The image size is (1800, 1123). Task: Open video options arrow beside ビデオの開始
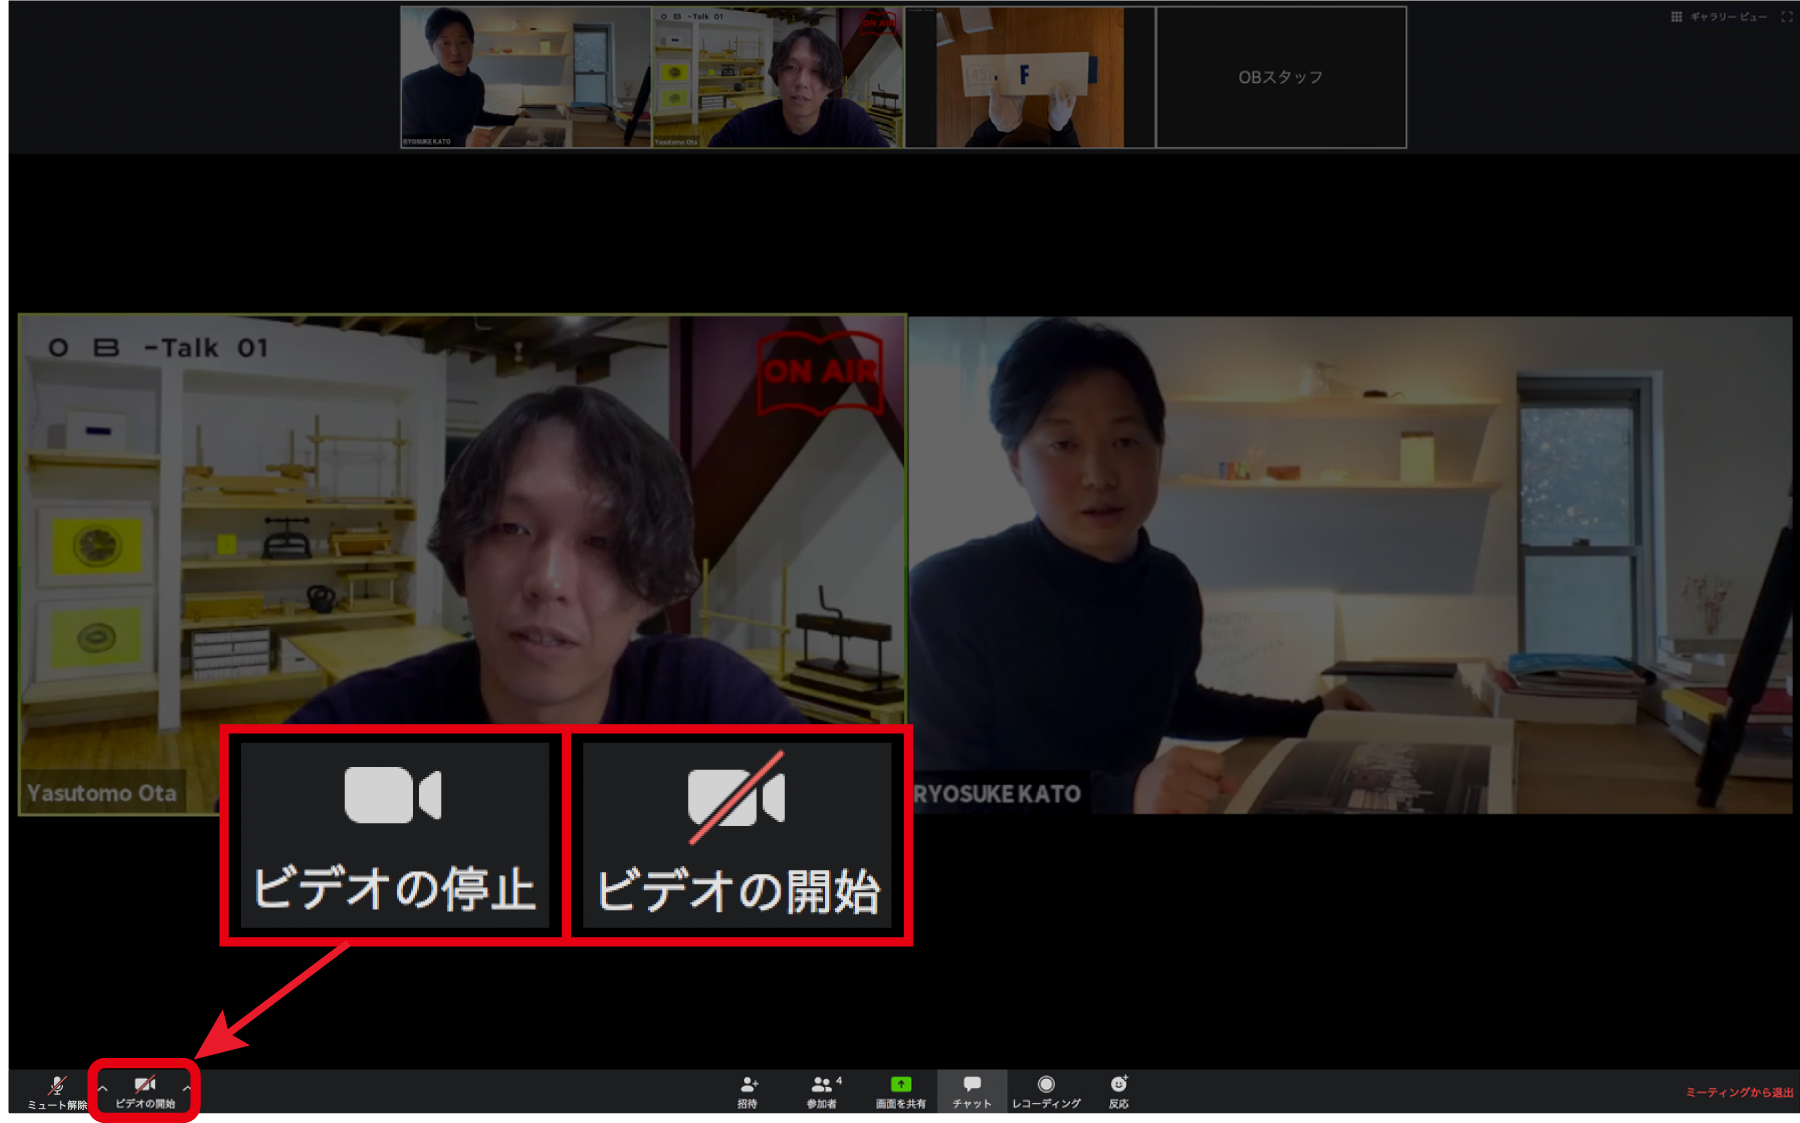pyautogui.click(x=187, y=1088)
